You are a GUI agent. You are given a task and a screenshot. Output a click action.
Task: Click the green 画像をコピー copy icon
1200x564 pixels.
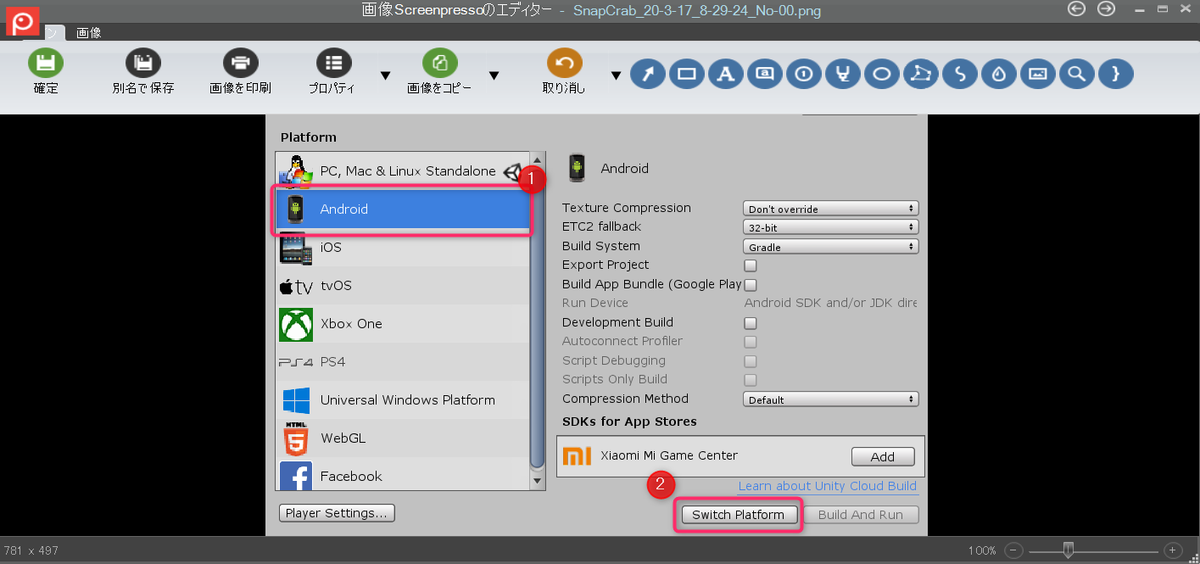click(439, 63)
